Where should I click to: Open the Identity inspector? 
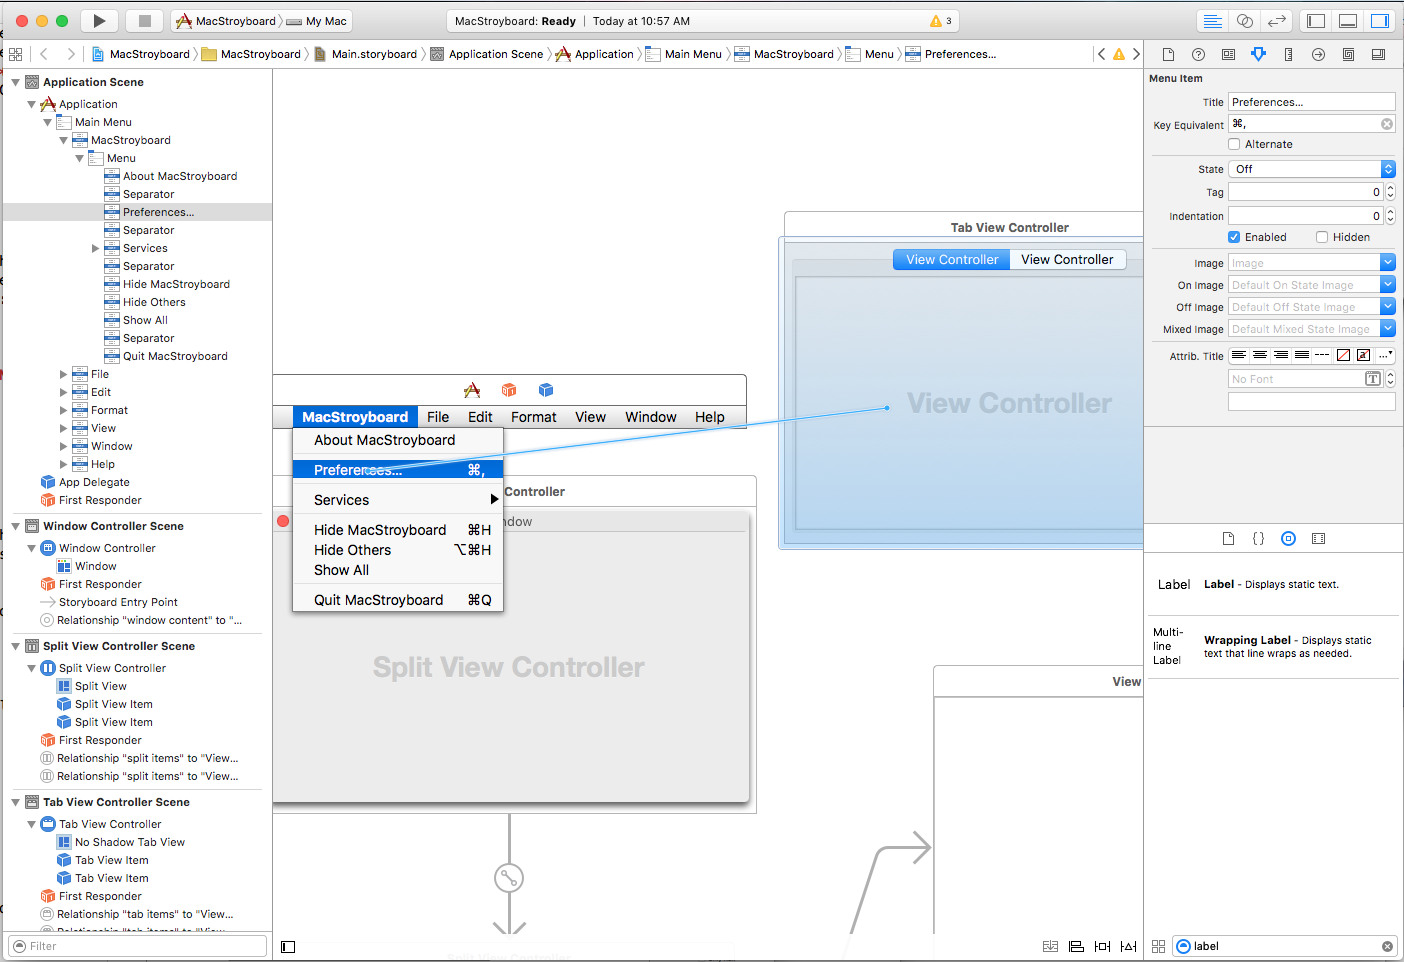(1228, 54)
